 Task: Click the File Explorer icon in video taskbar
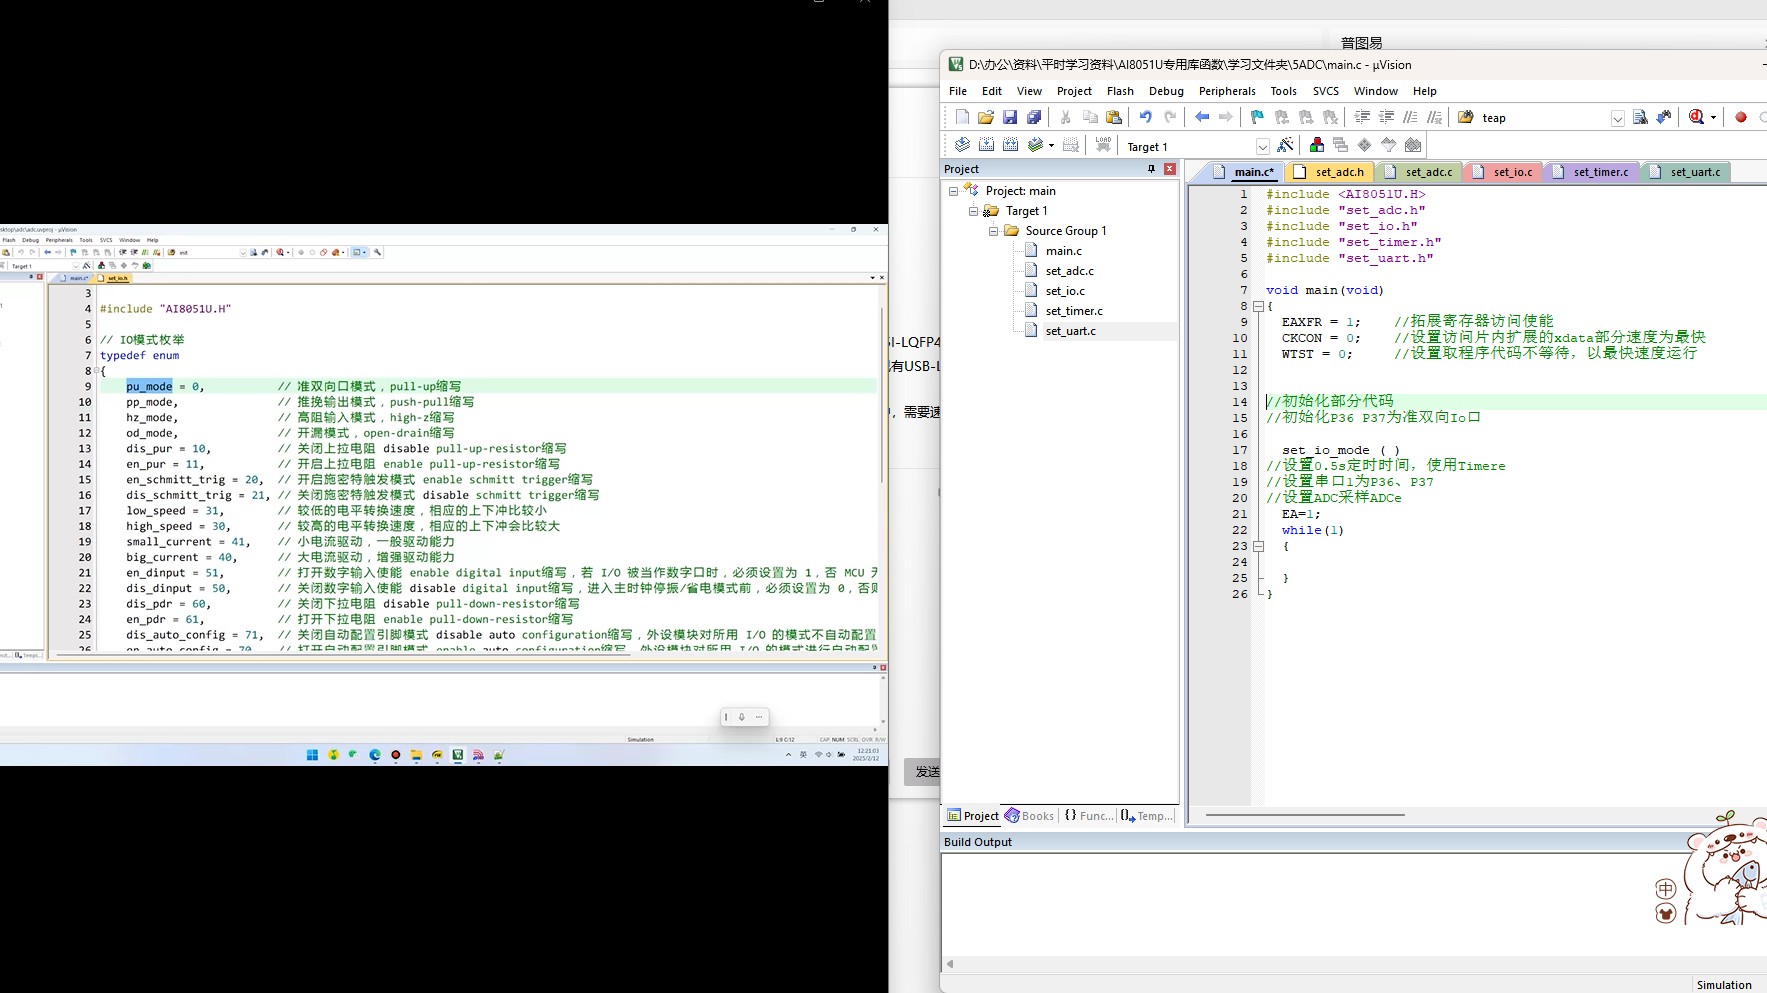(416, 755)
